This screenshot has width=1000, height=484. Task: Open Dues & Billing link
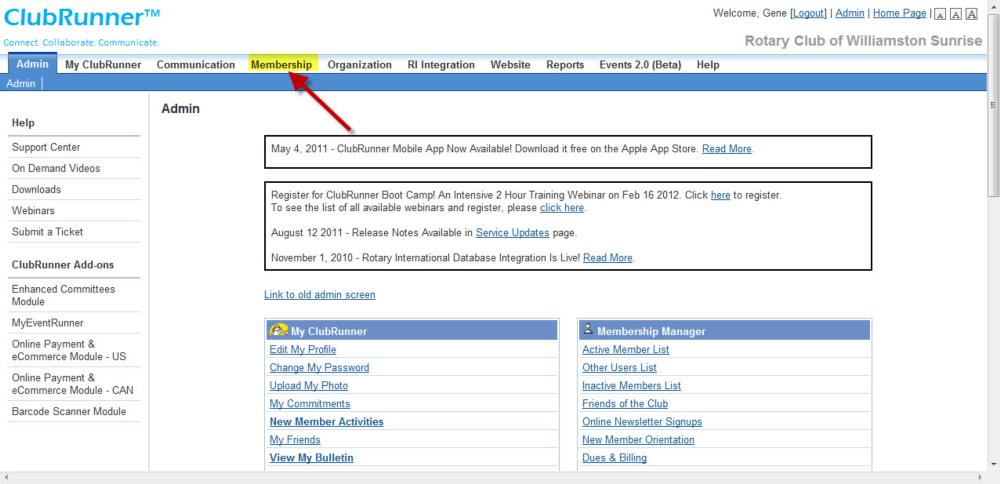click(614, 458)
